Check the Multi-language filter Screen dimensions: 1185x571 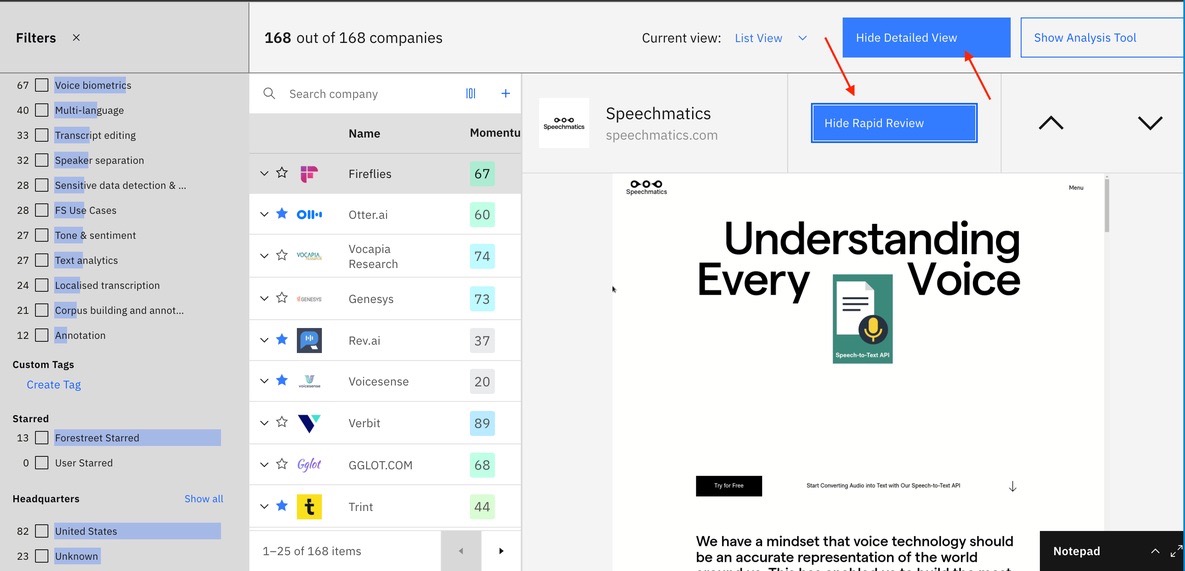coord(42,110)
